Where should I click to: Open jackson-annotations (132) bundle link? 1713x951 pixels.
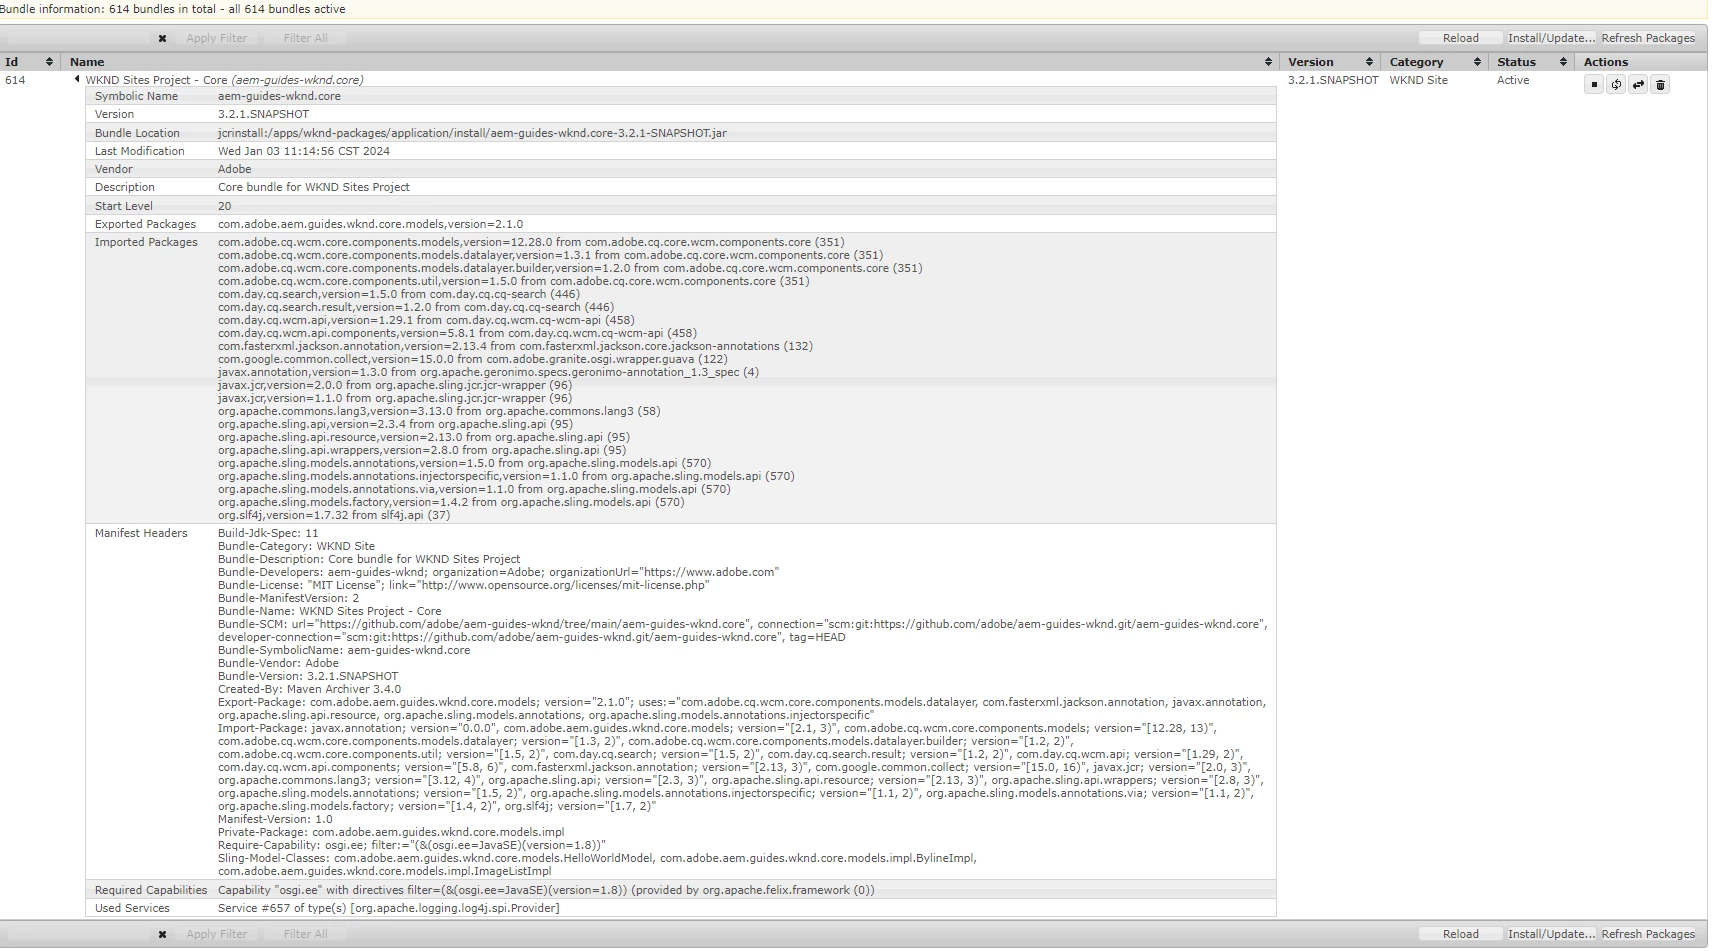(x=665, y=346)
